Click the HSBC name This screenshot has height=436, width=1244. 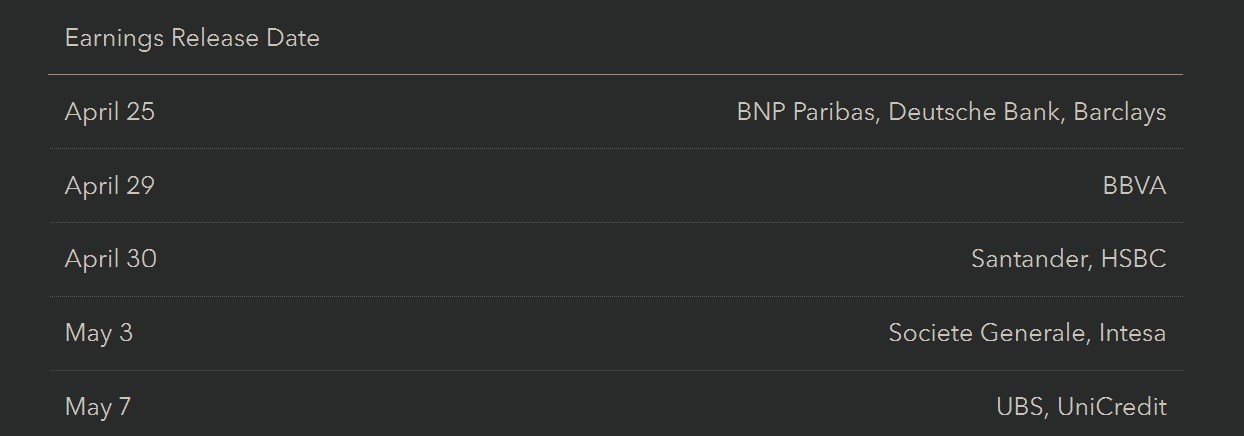pos(1133,259)
